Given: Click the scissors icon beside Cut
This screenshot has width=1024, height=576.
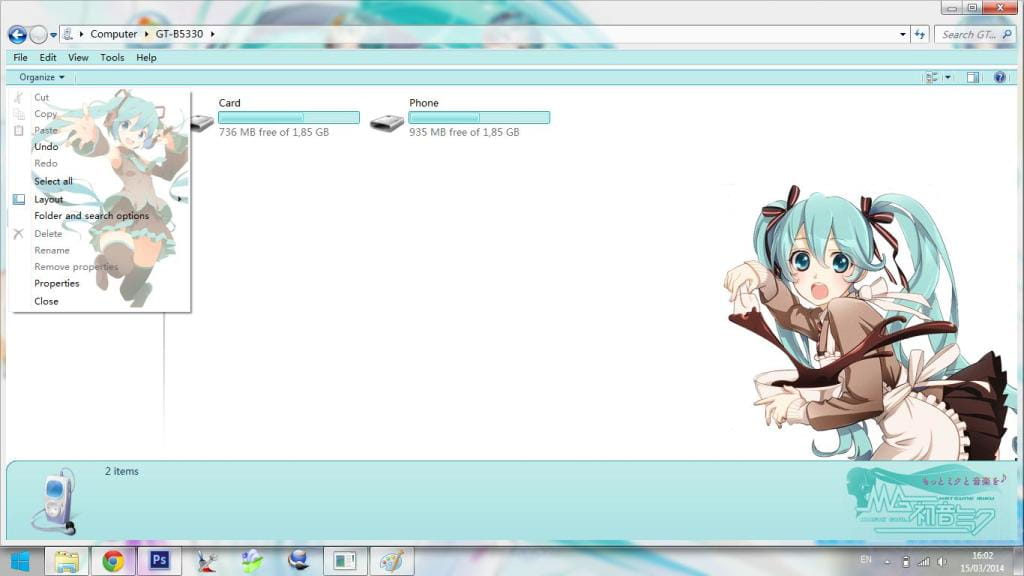Looking at the screenshot, I should click(19, 97).
